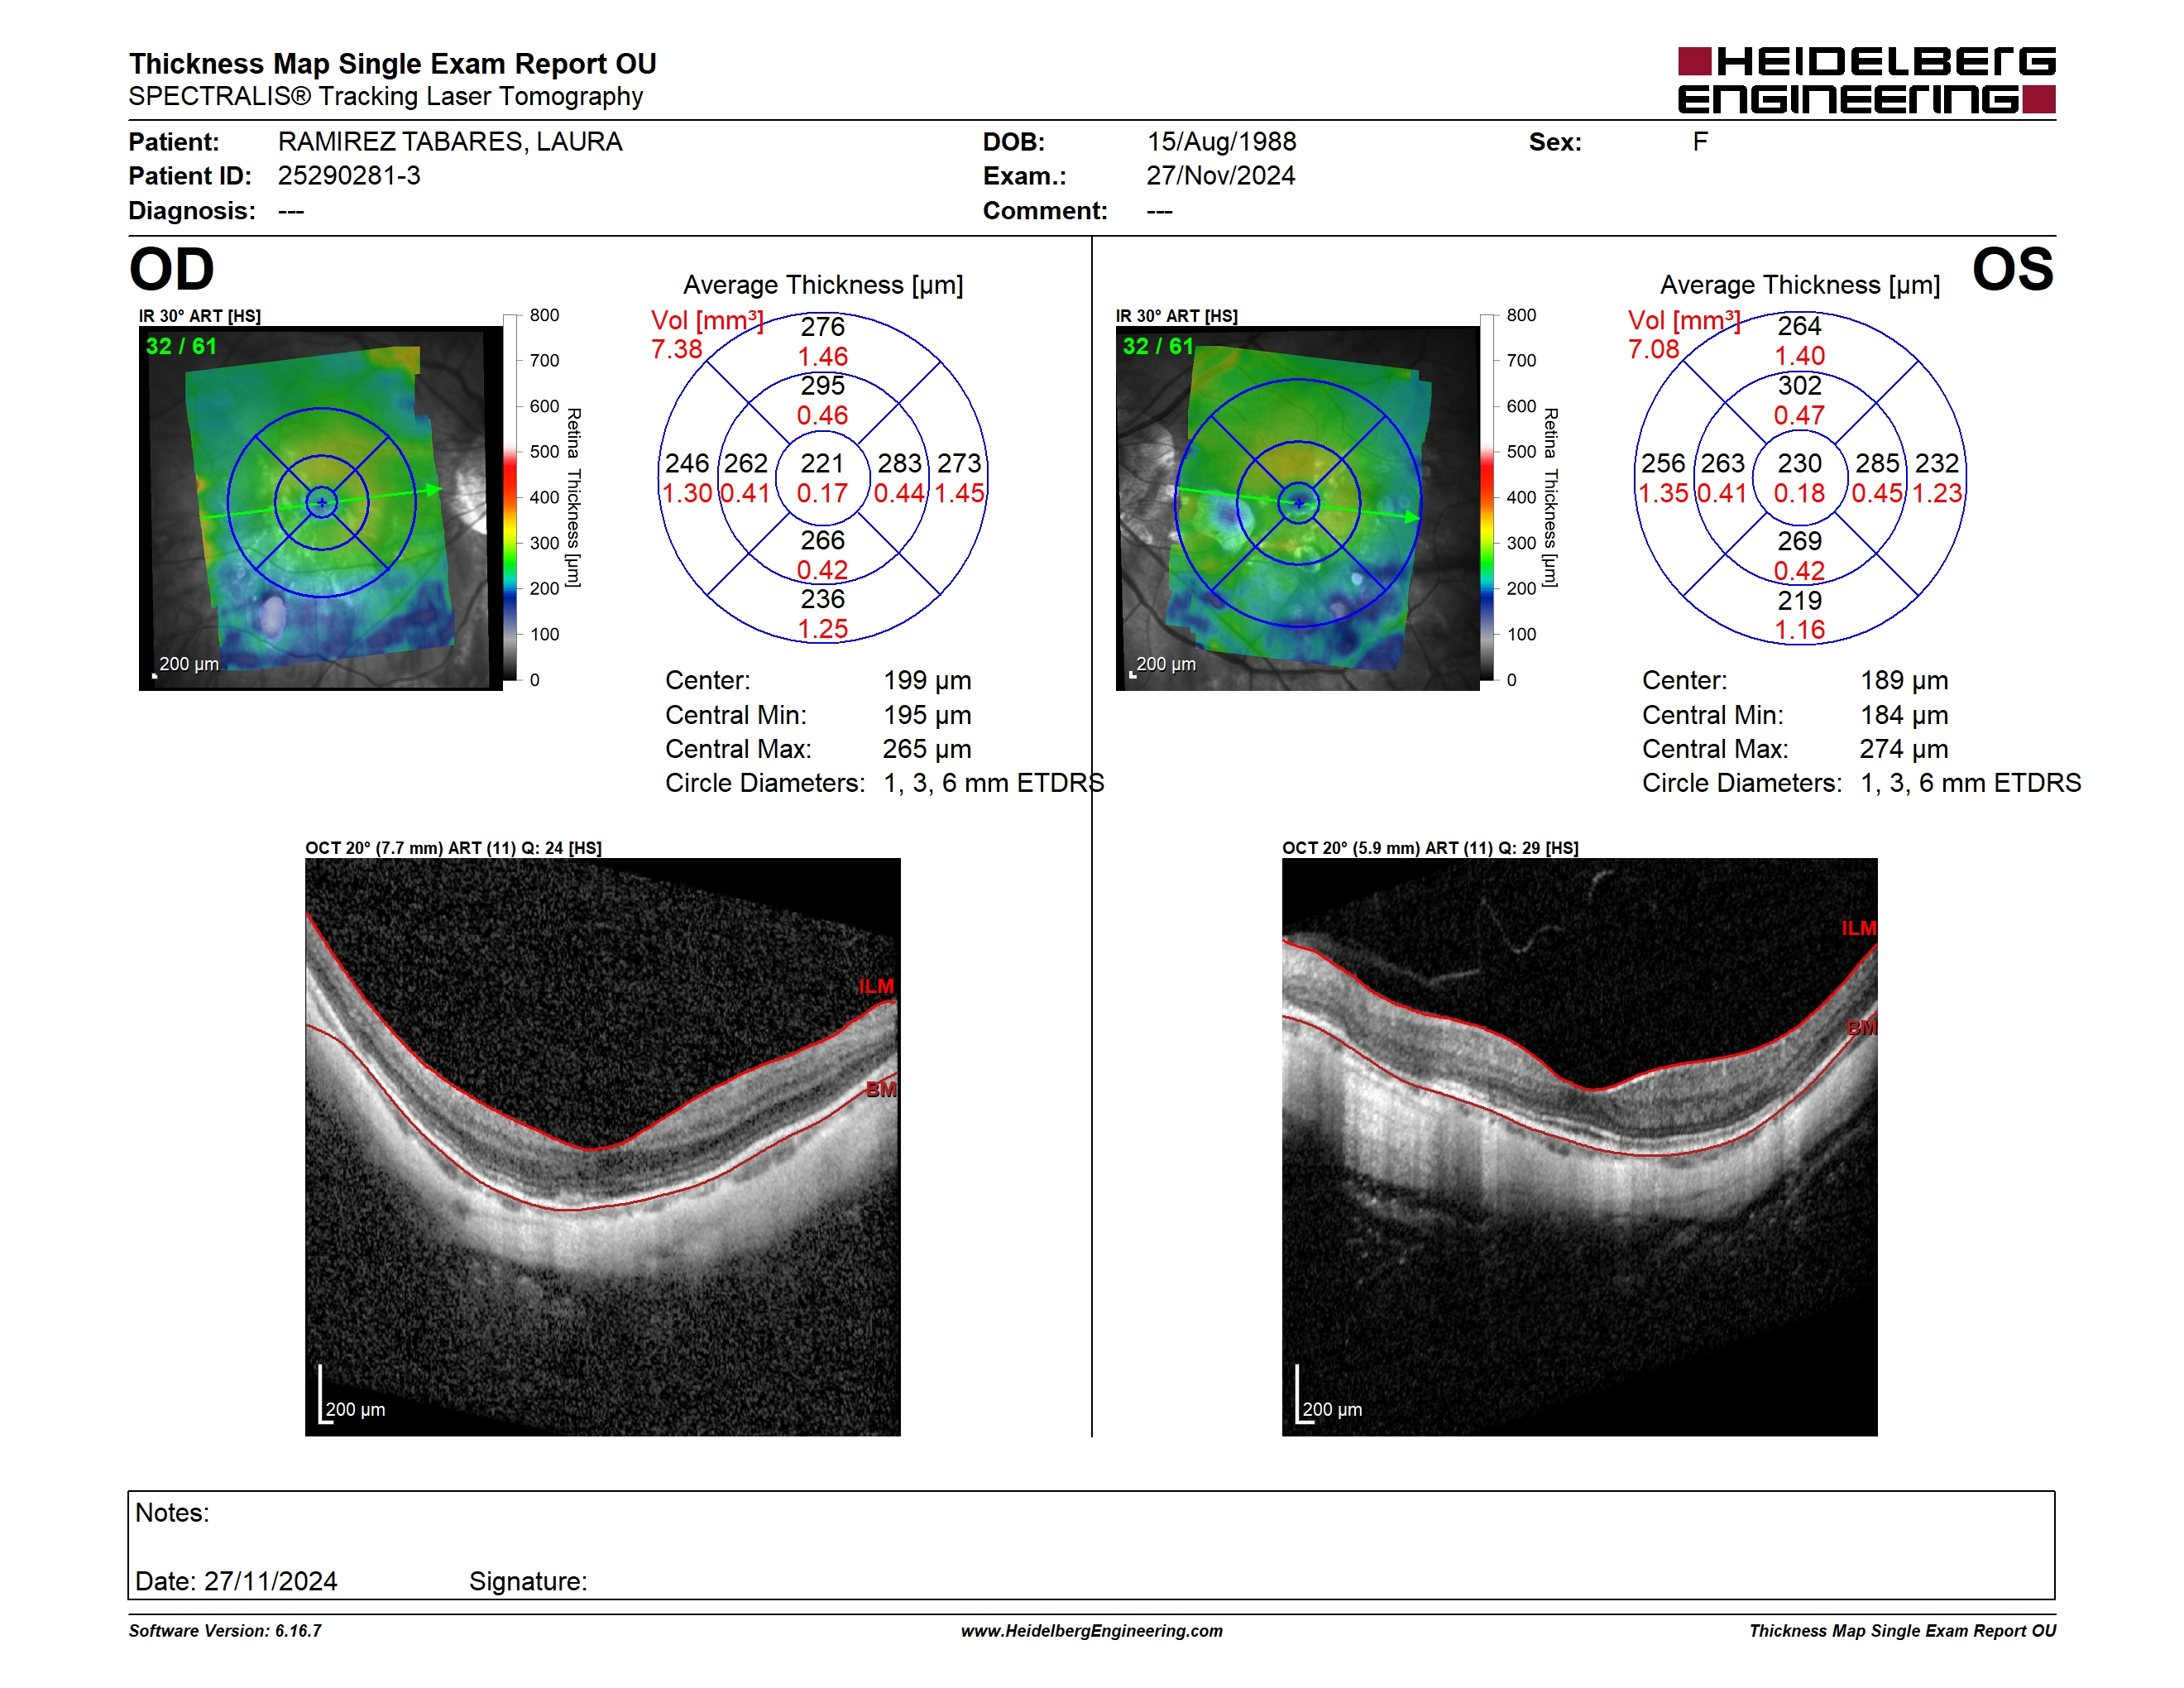This screenshot has width=2184, height=1688.
Task: Open the OD infrared thickness map image
Action: point(321,508)
